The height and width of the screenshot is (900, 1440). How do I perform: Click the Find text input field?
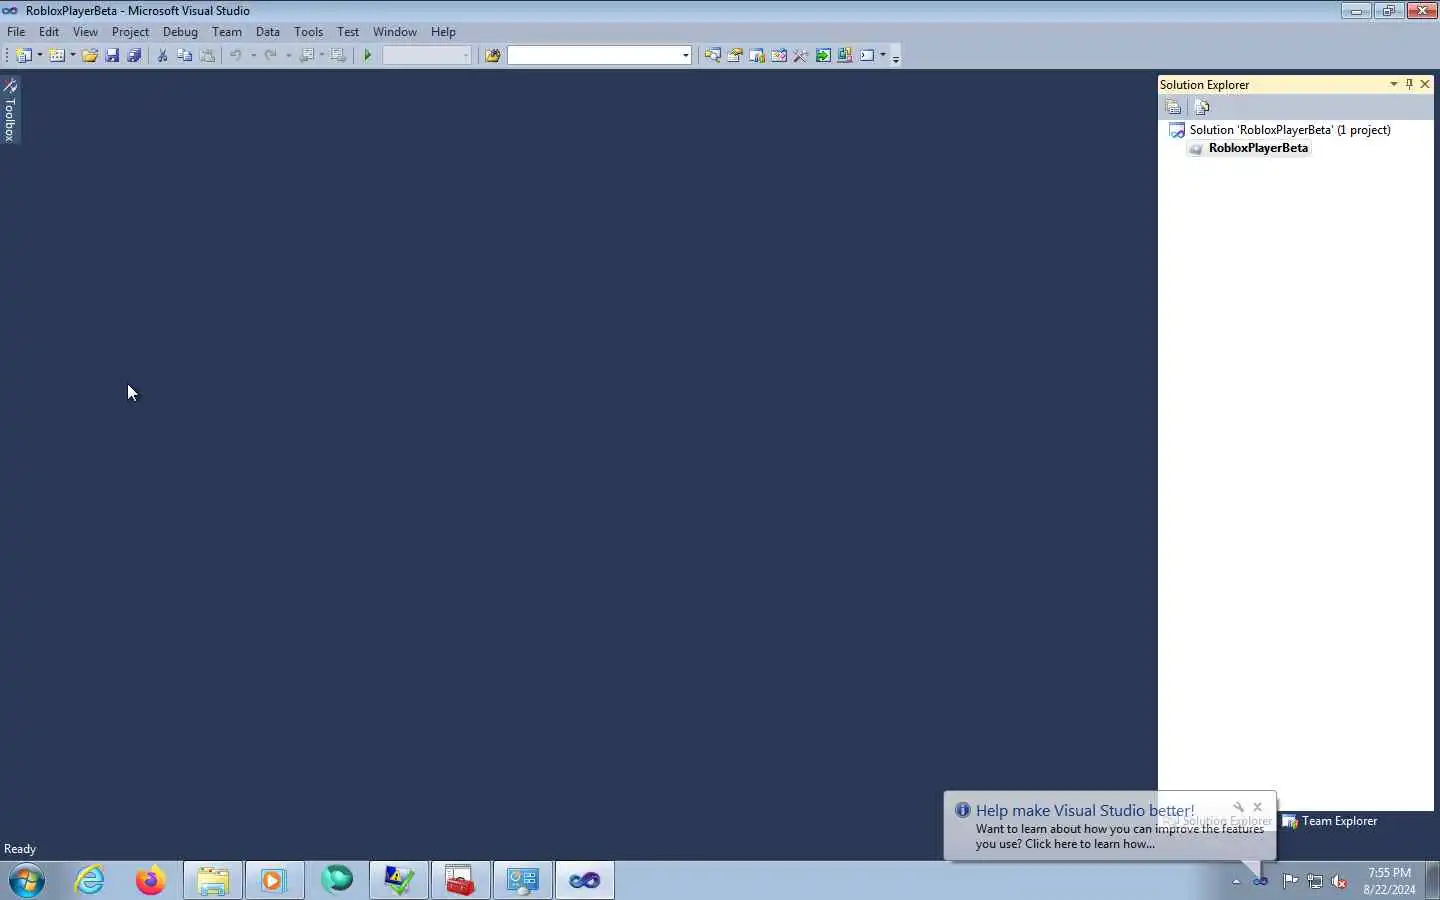click(x=594, y=56)
